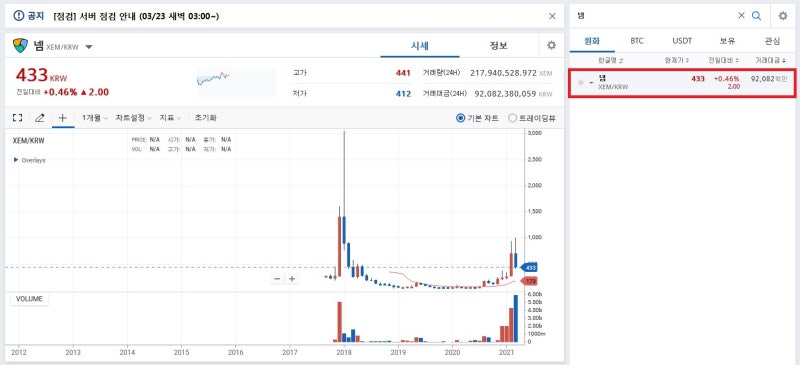This screenshot has height=365, width=800.
Task: Open the 서버 점검 안내 notice
Action: [x=136, y=16]
